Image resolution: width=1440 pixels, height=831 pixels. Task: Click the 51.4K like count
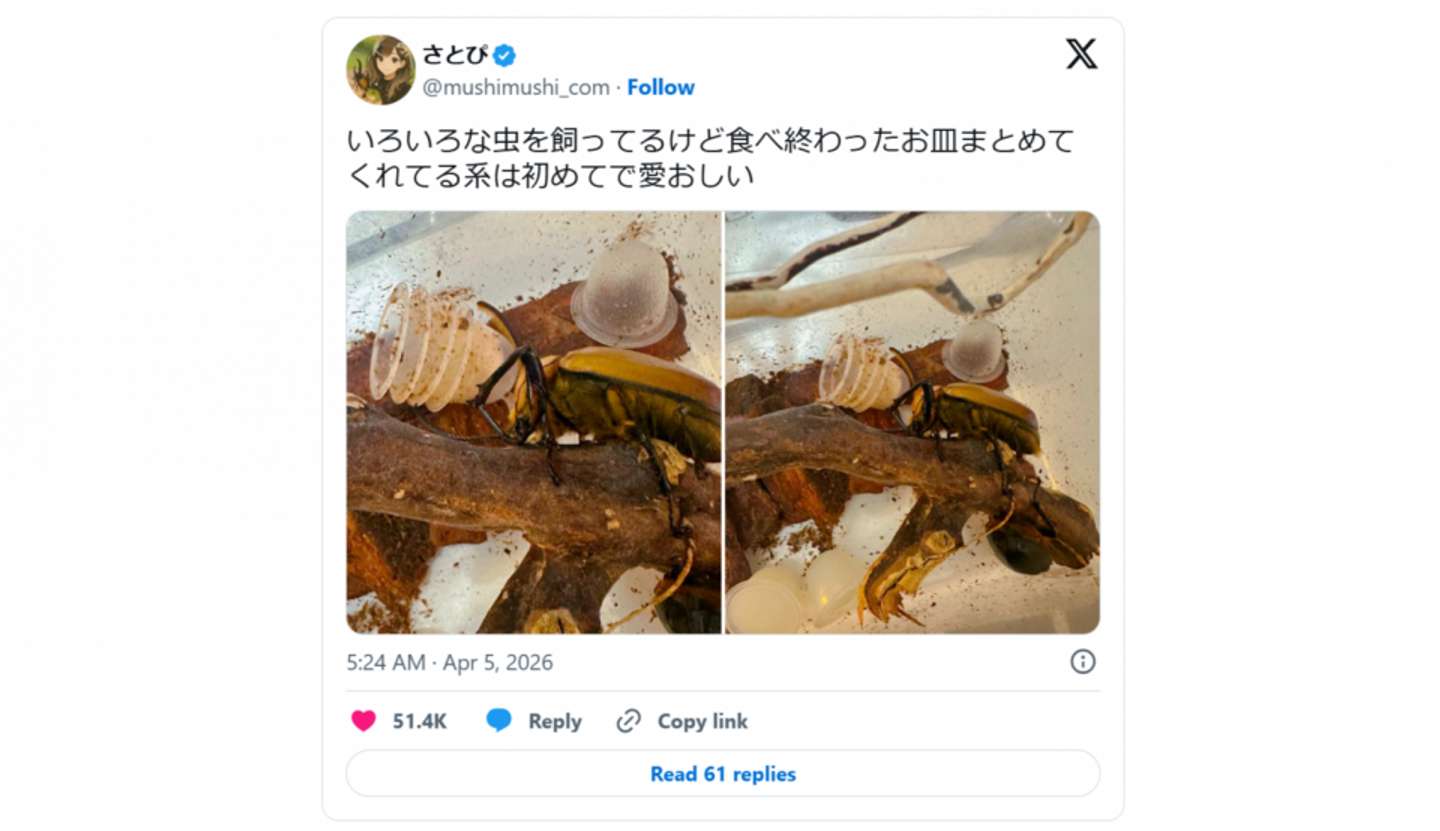(419, 721)
